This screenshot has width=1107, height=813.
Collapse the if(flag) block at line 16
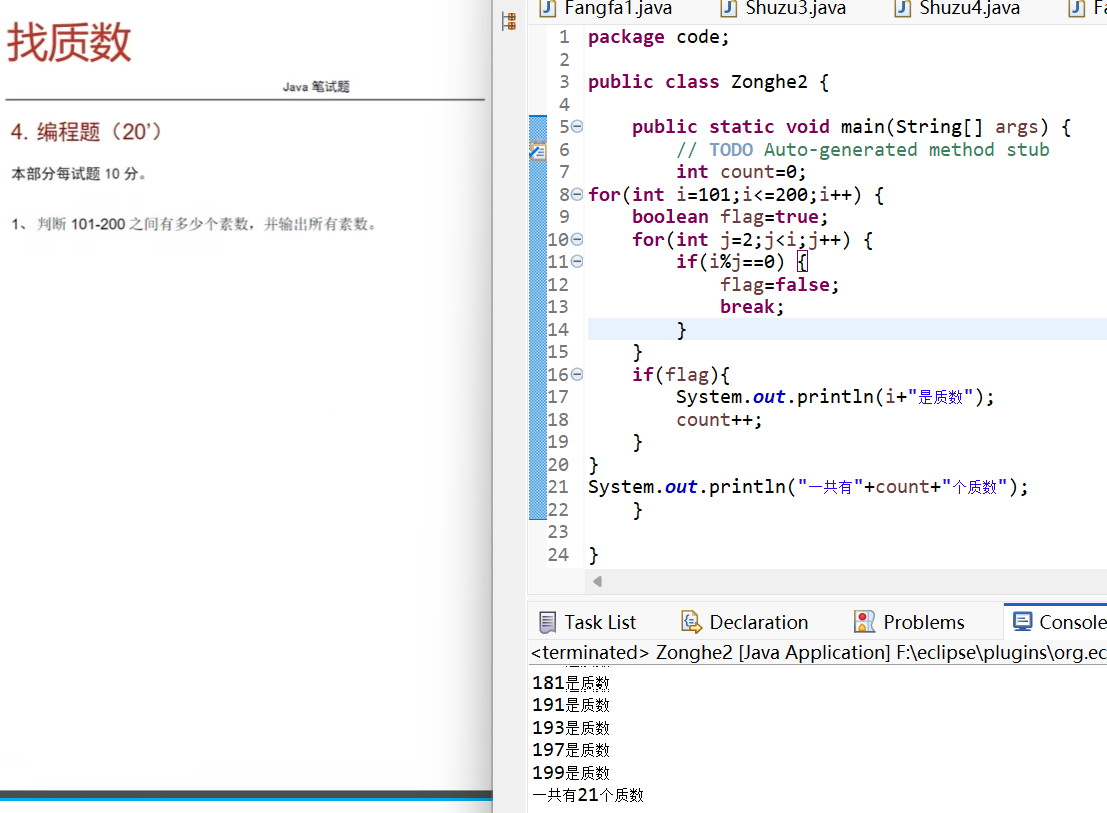(x=577, y=374)
